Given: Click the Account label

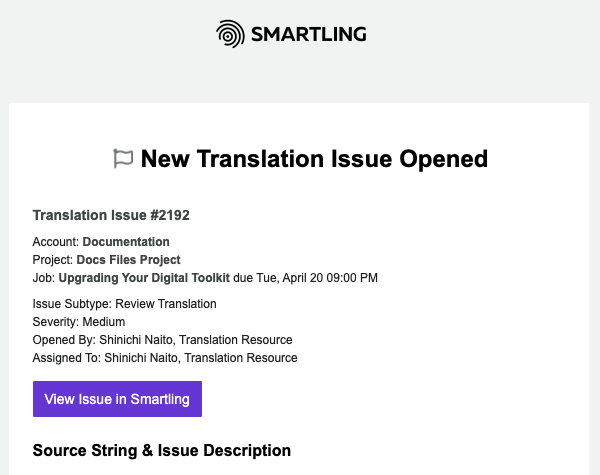Looking at the screenshot, I should click(56, 242).
